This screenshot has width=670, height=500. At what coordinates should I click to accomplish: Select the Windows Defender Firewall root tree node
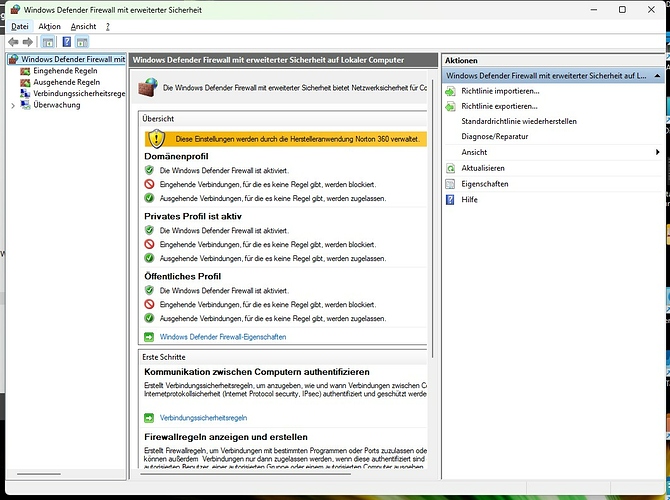73,59
